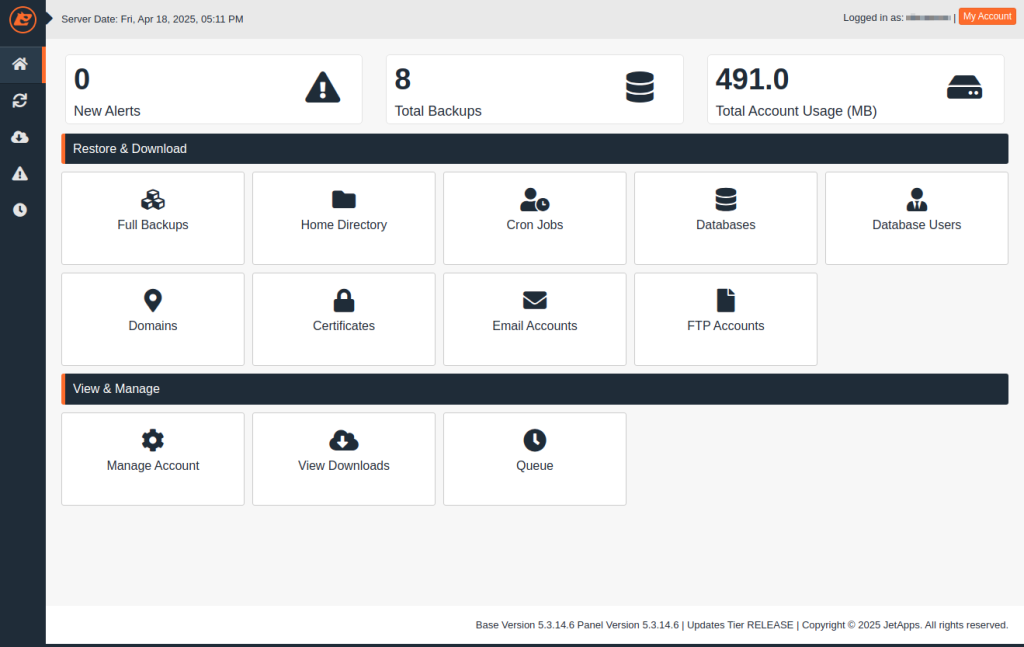Click the Domains map pin icon

[x=153, y=301]
